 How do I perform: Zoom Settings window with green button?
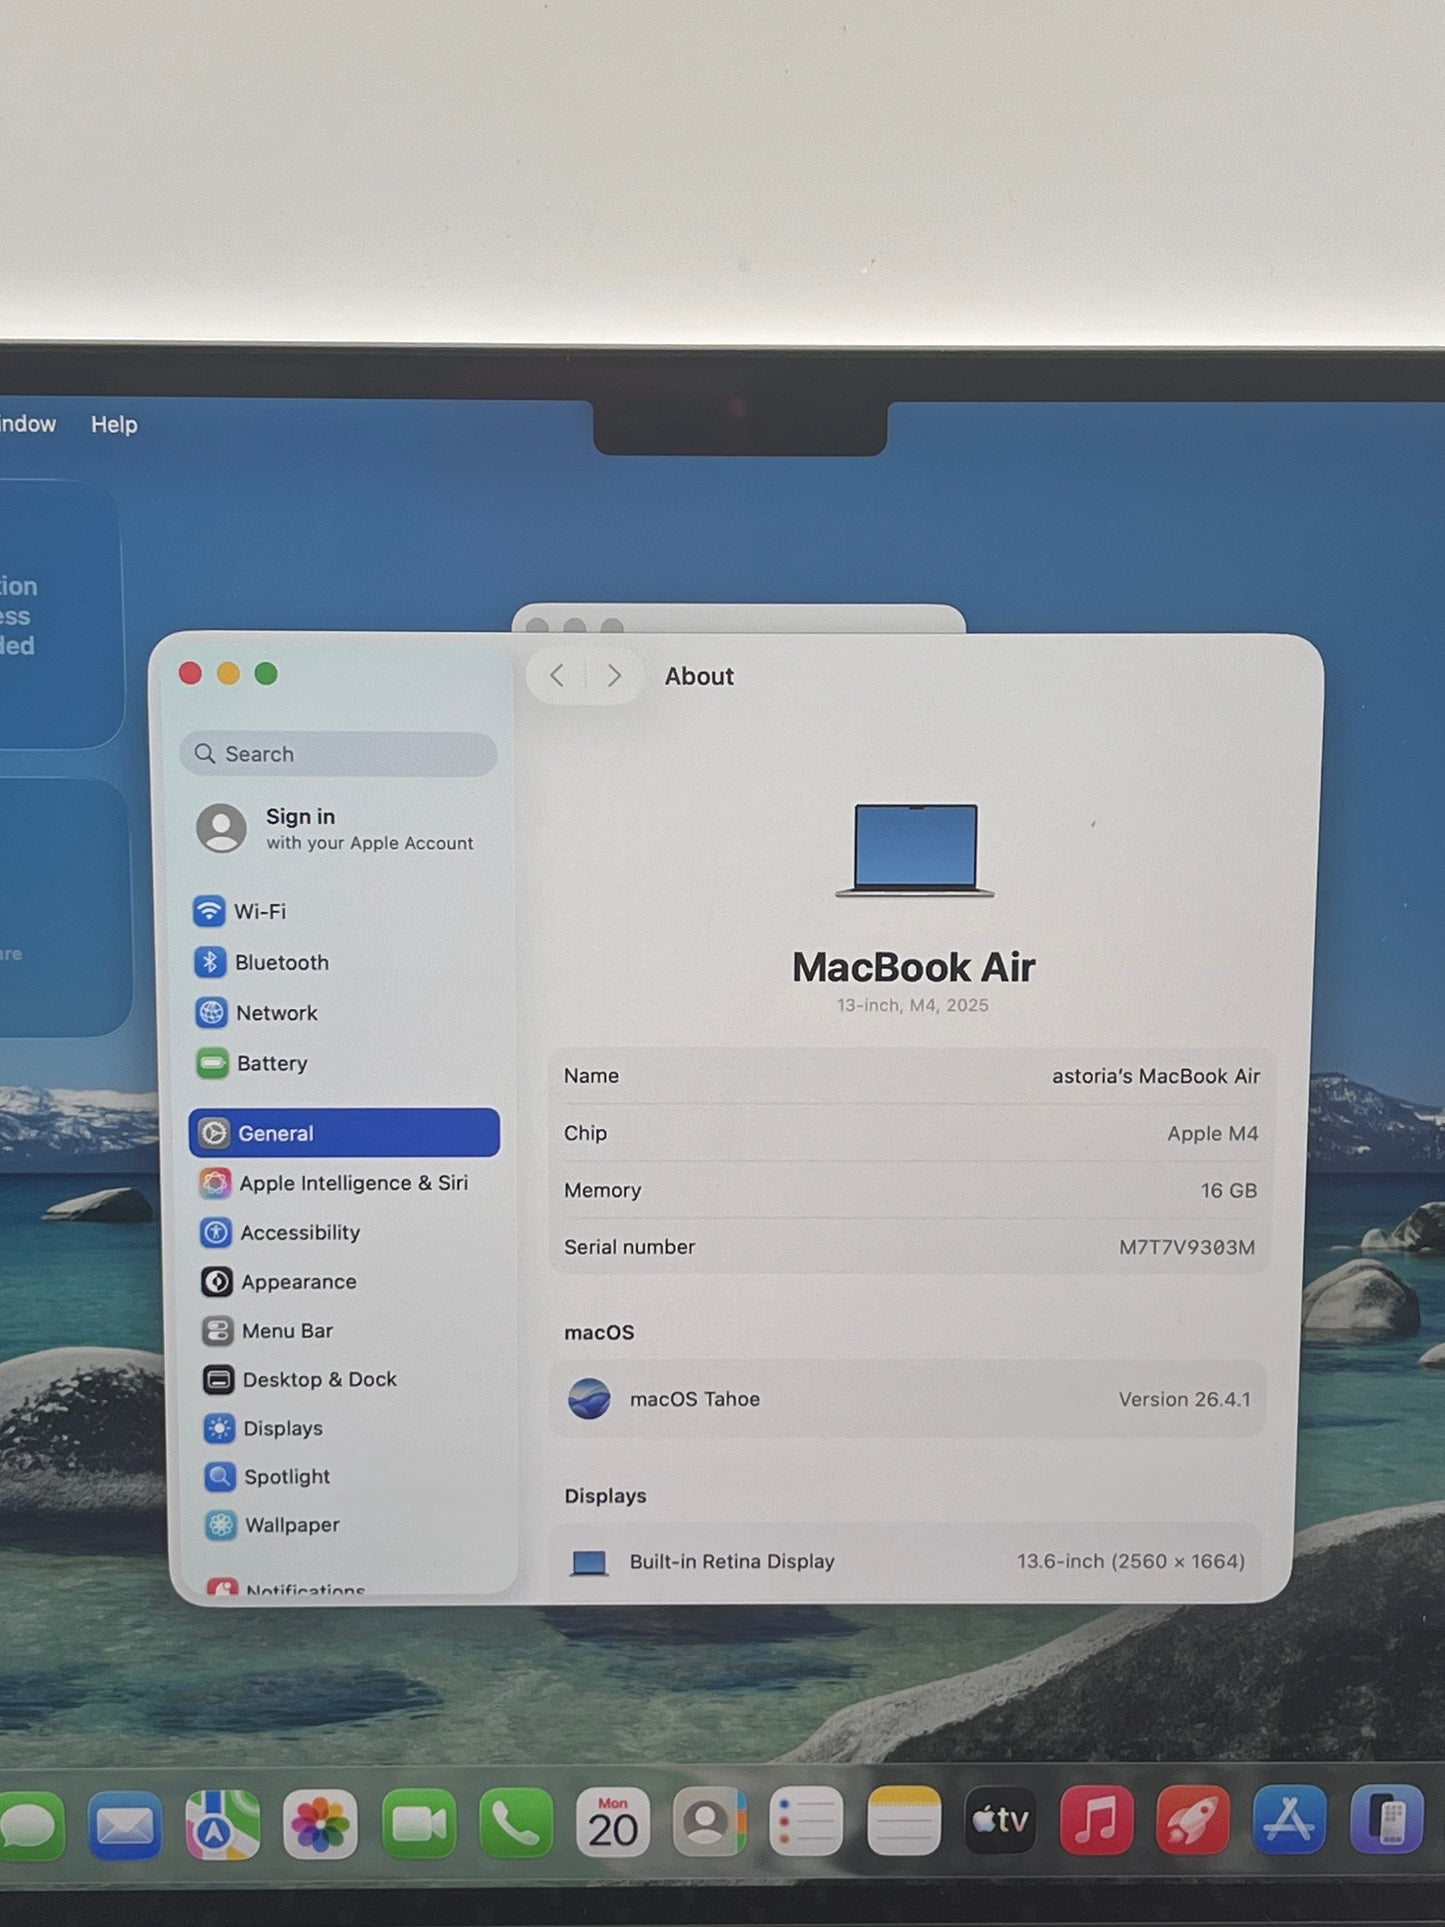(x=266, y=673)
